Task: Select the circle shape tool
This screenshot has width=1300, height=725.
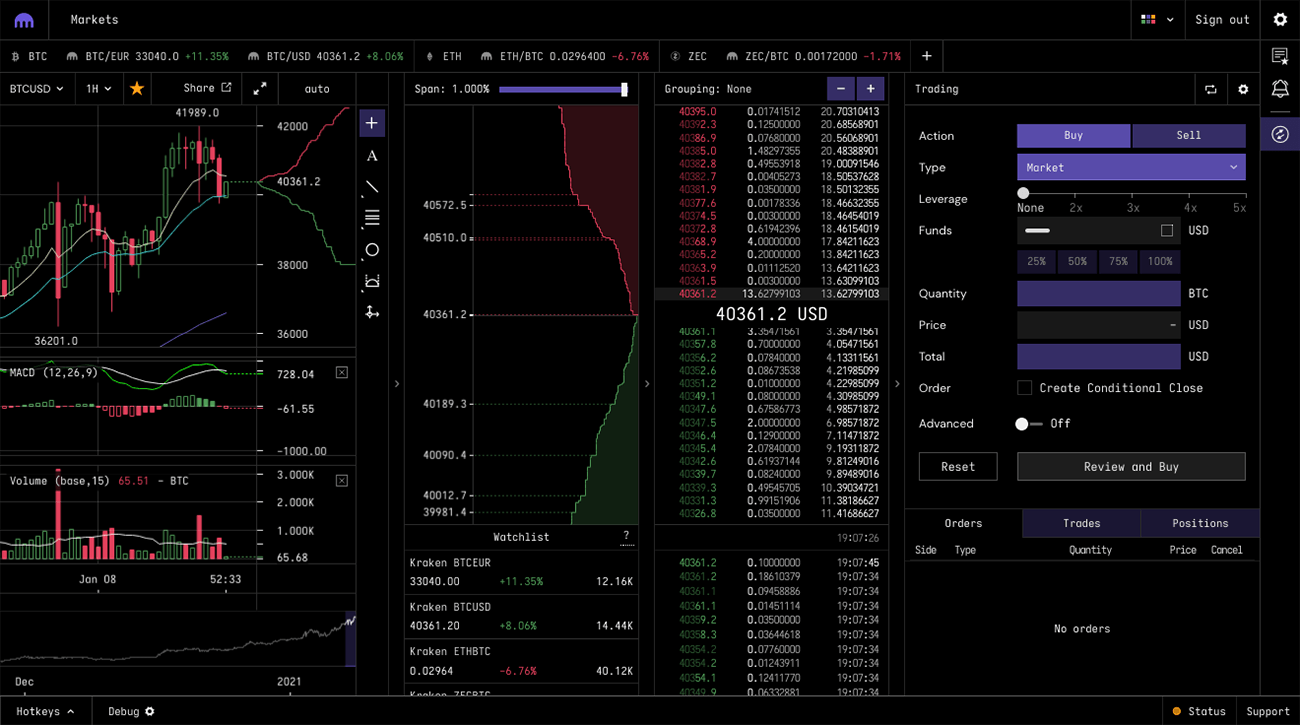Action: [372, 250]
